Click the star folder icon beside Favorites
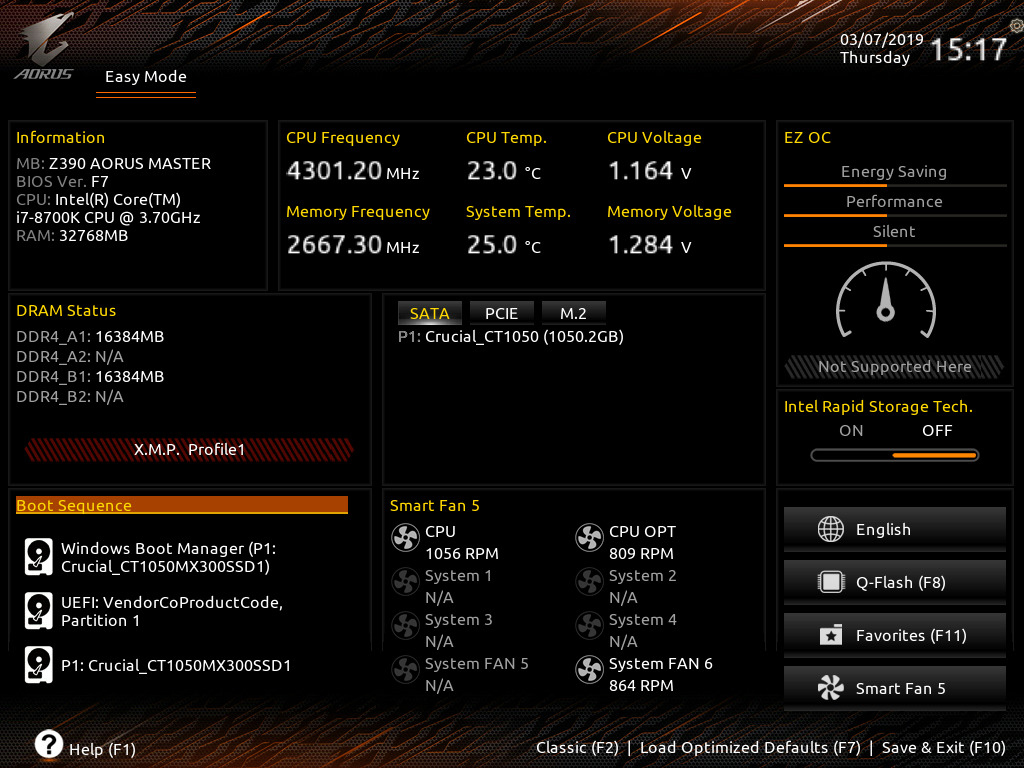 tap(831, 635)
